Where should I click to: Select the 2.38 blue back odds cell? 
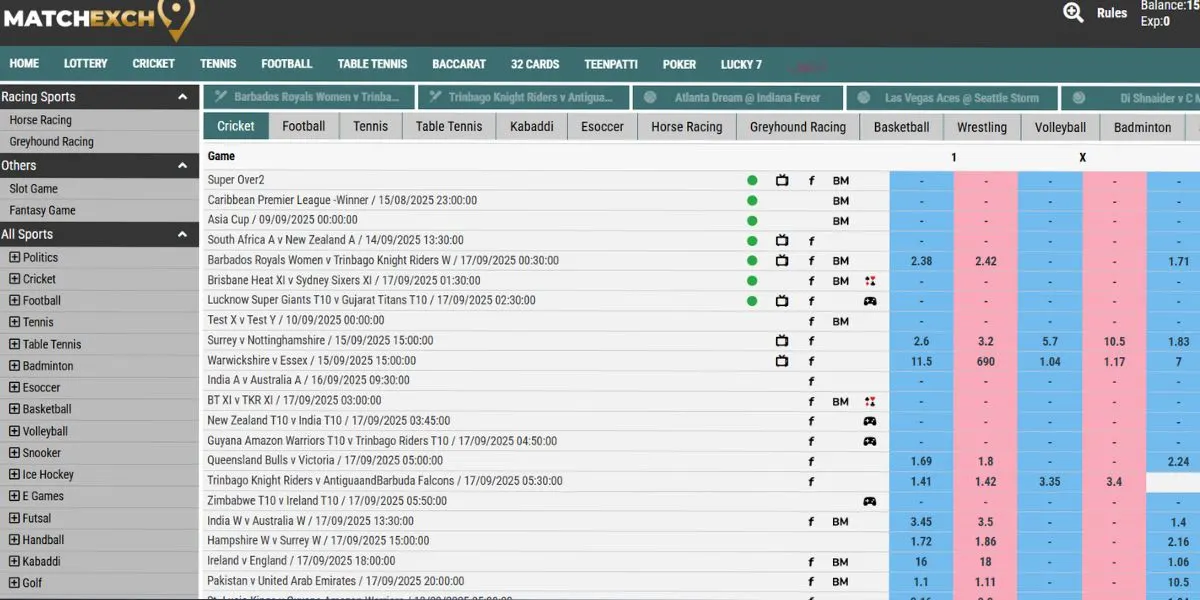921,261
